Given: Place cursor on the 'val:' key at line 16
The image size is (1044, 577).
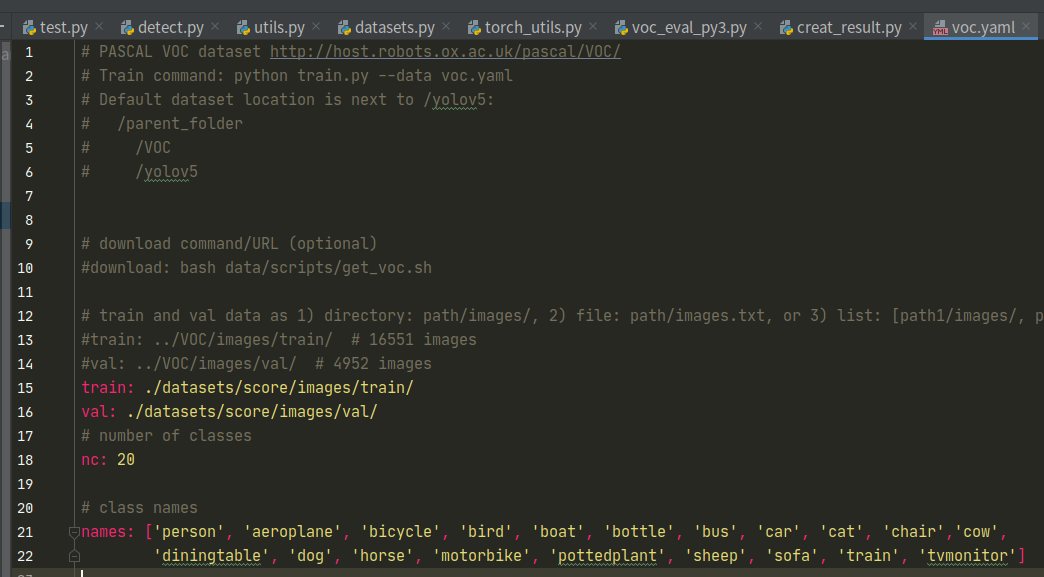Looking at the screenshot, I should click(99, 411).
